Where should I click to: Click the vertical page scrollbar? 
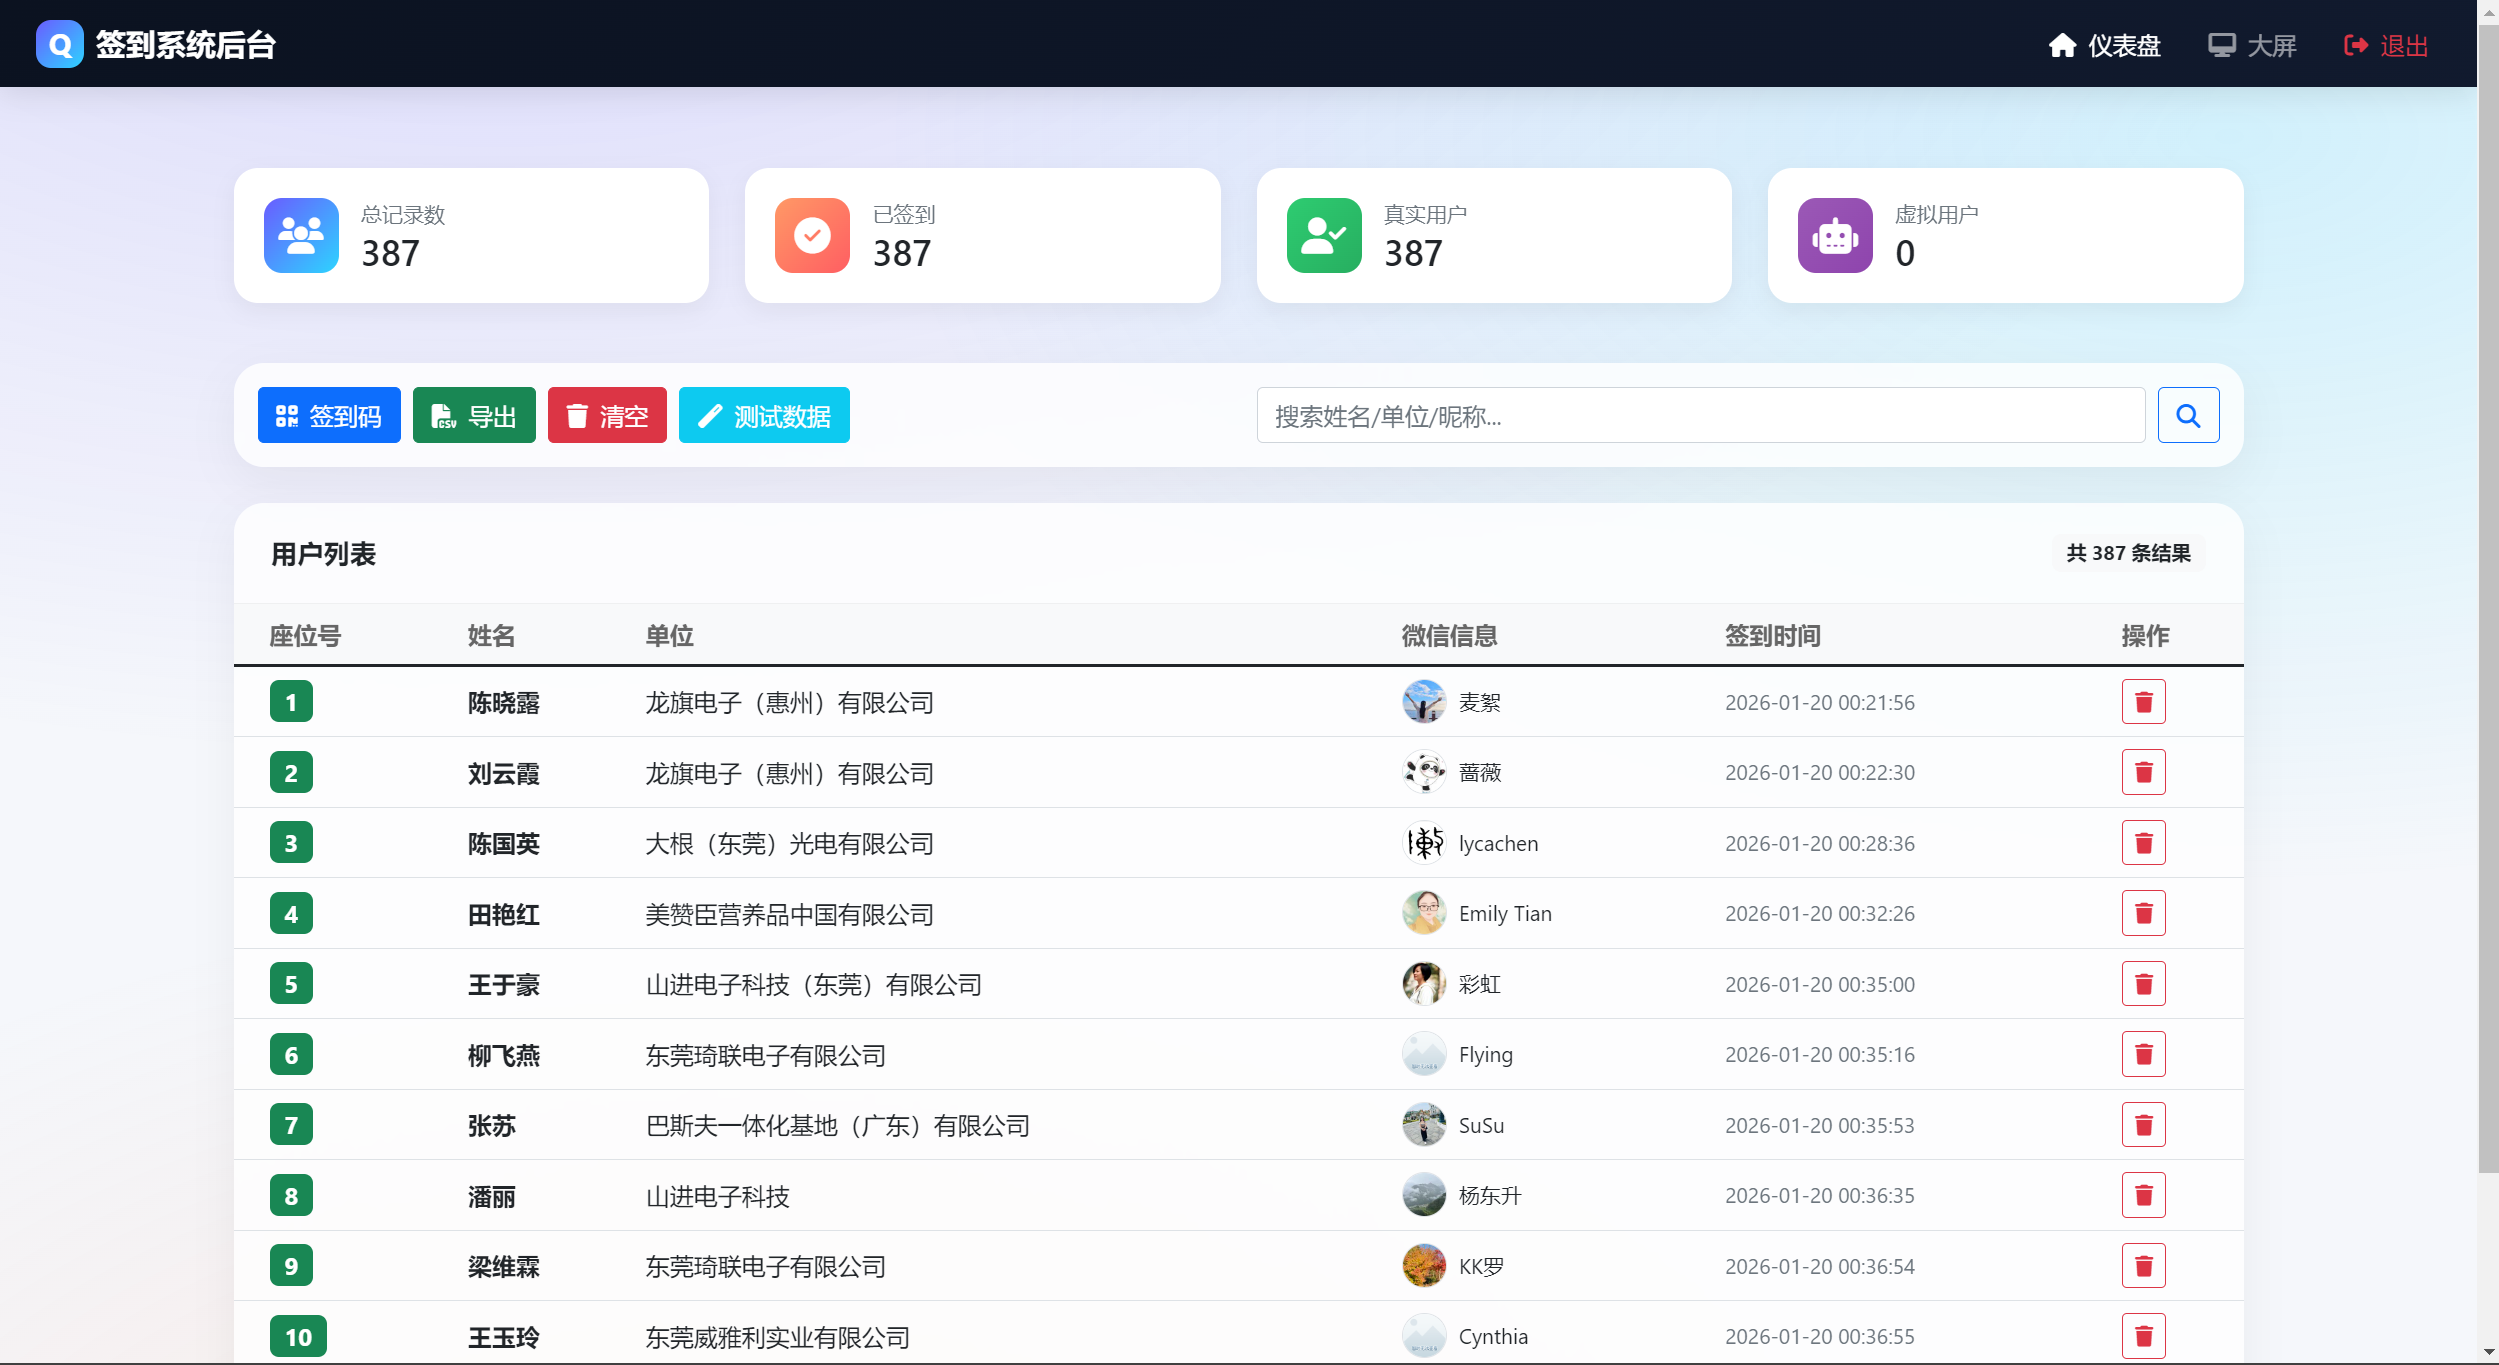coord(2488,600)
